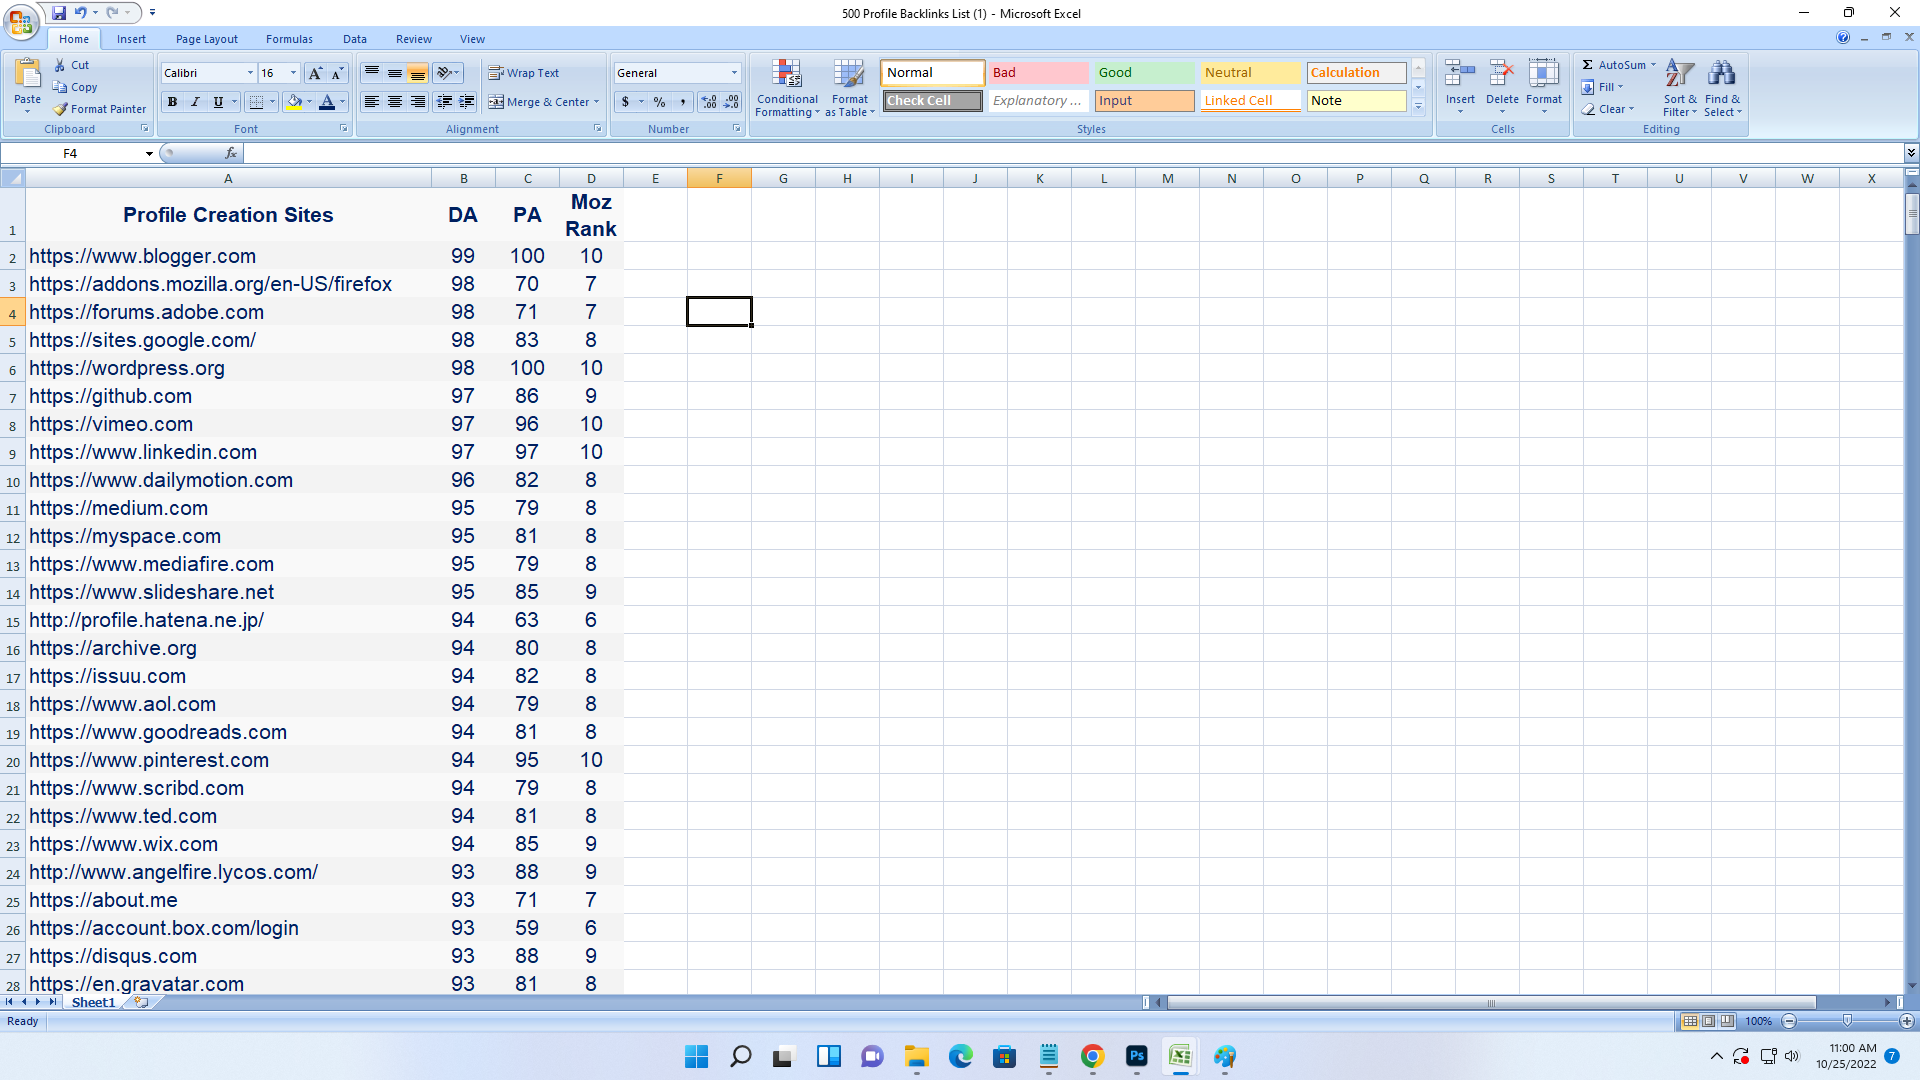Switch to the Page Layout tab
The image size is (1920, 1080).
[x=206, y=39]
